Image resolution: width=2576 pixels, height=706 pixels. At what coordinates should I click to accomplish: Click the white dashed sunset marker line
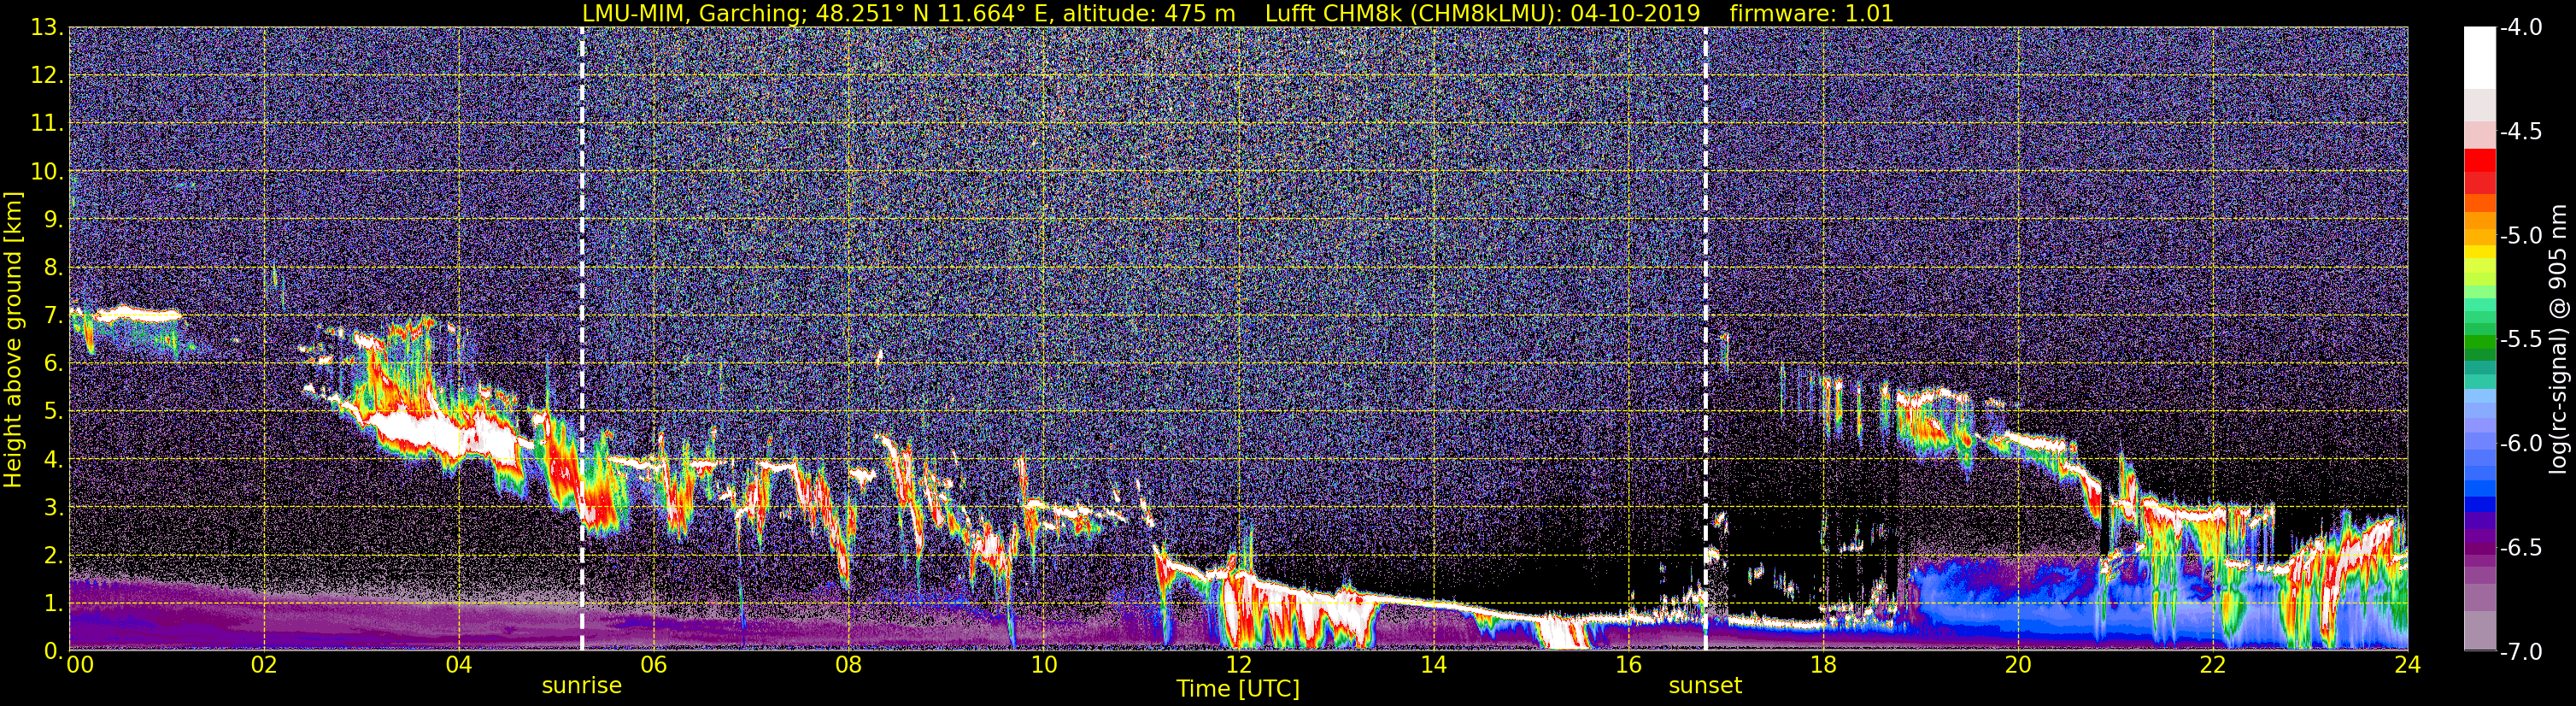(1705, 339)
